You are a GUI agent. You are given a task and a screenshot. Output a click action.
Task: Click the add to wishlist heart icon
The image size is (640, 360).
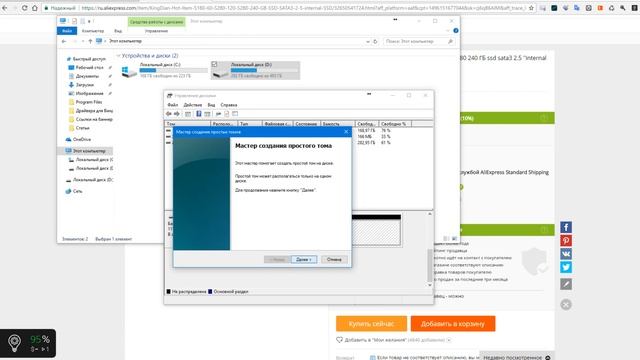(x=340, y=340)
